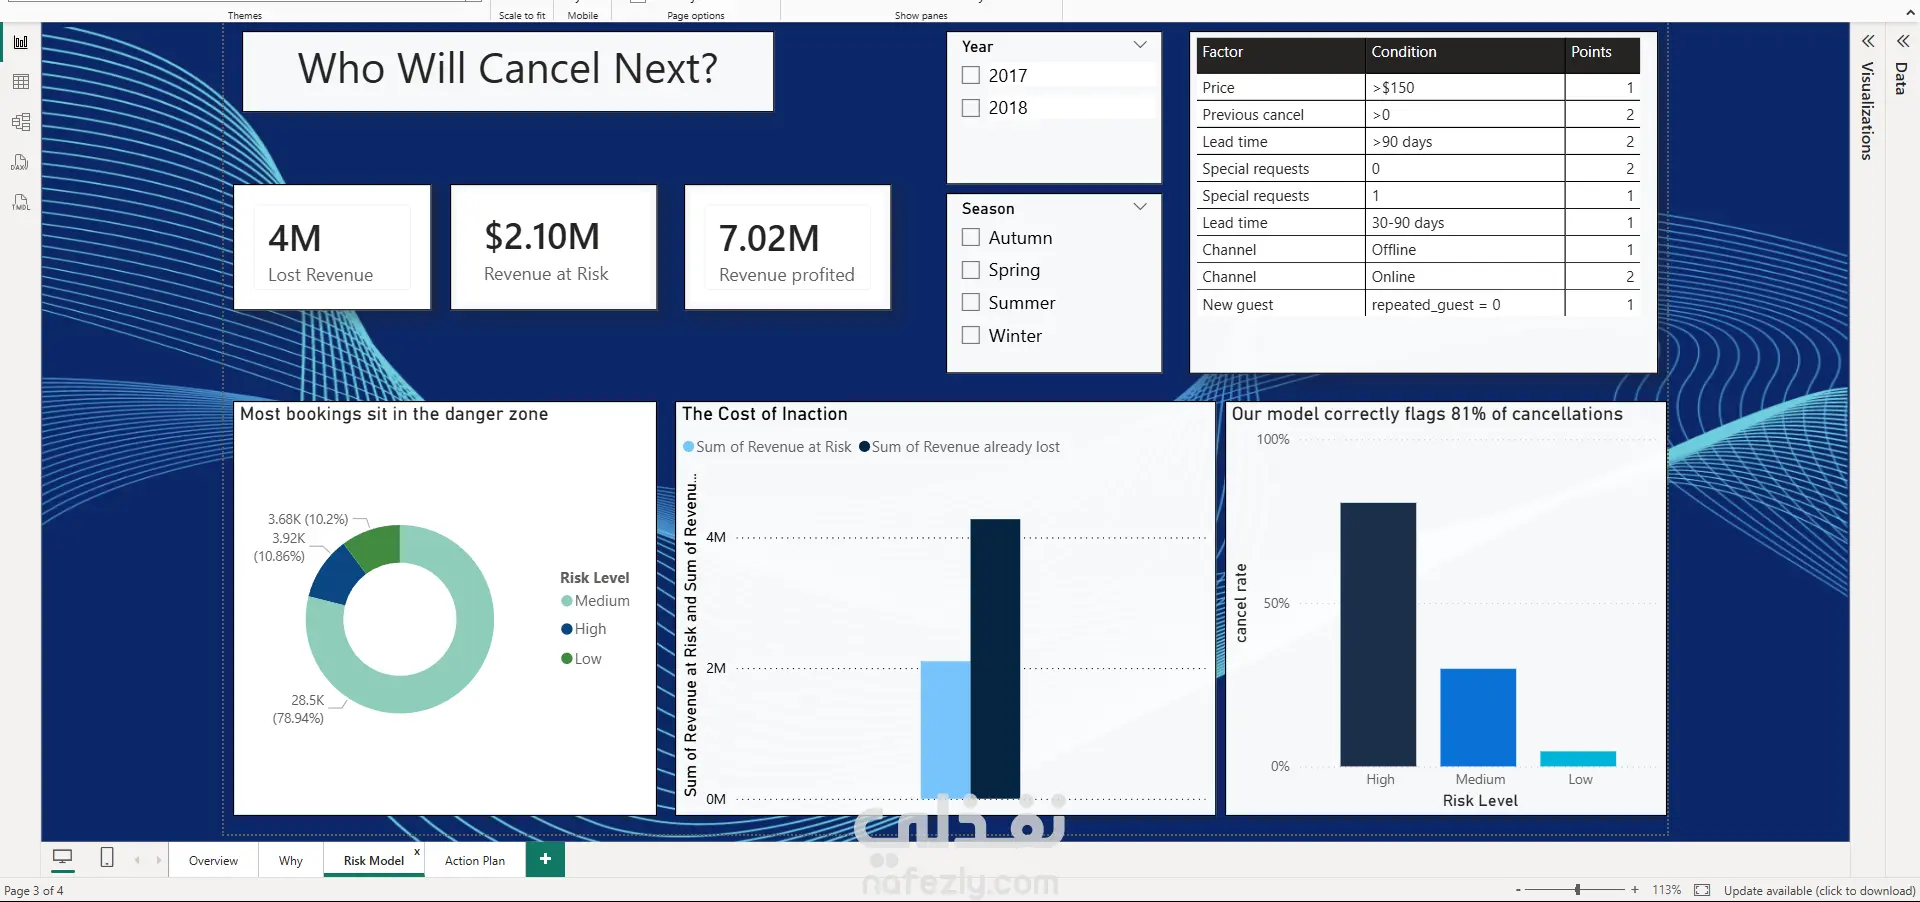Expand the Year slicer dropdown chevron
The width and height of the screenshot is (1920, 902).
[1140, 45]
